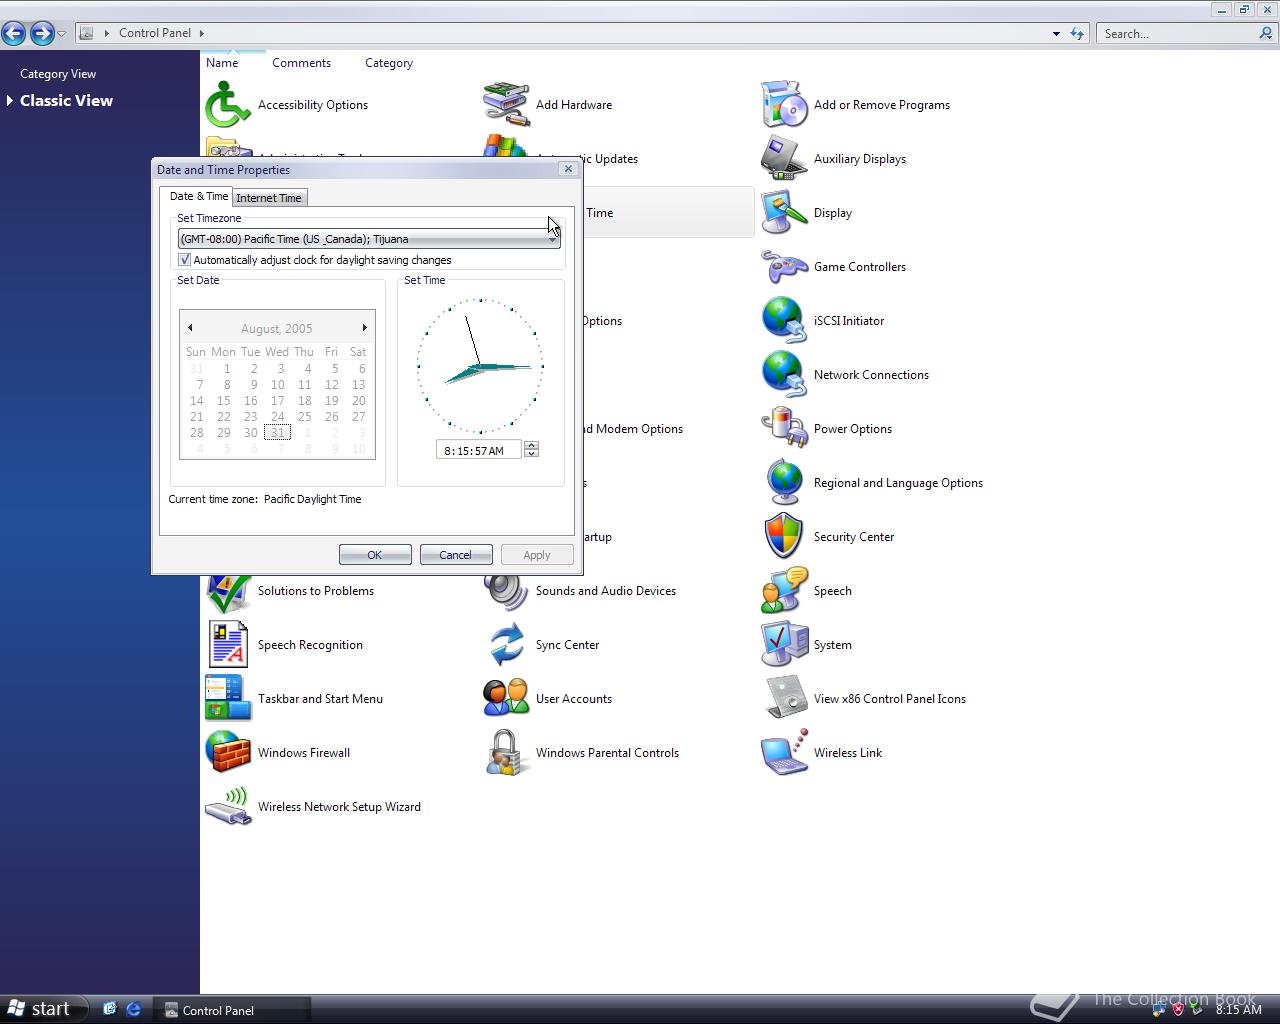The height and width of the screenshot is (1024, 1280).
Task: Click the Forward navigation button
Action: coord(42,33)
